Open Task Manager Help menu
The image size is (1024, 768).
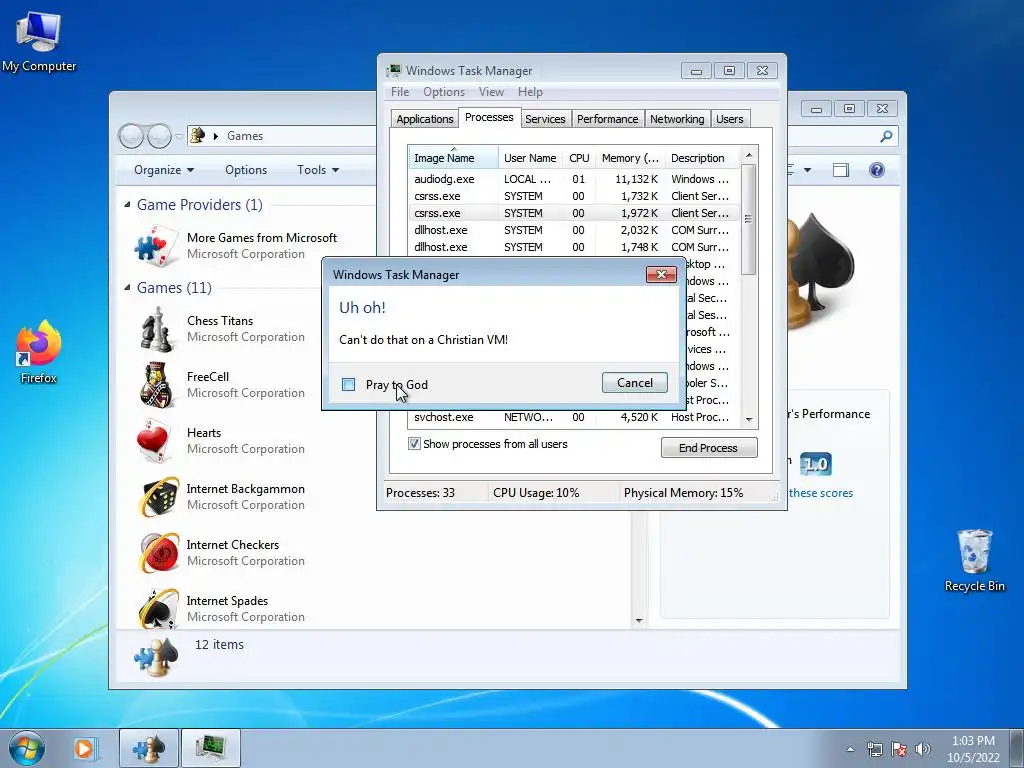pos(530,92)
